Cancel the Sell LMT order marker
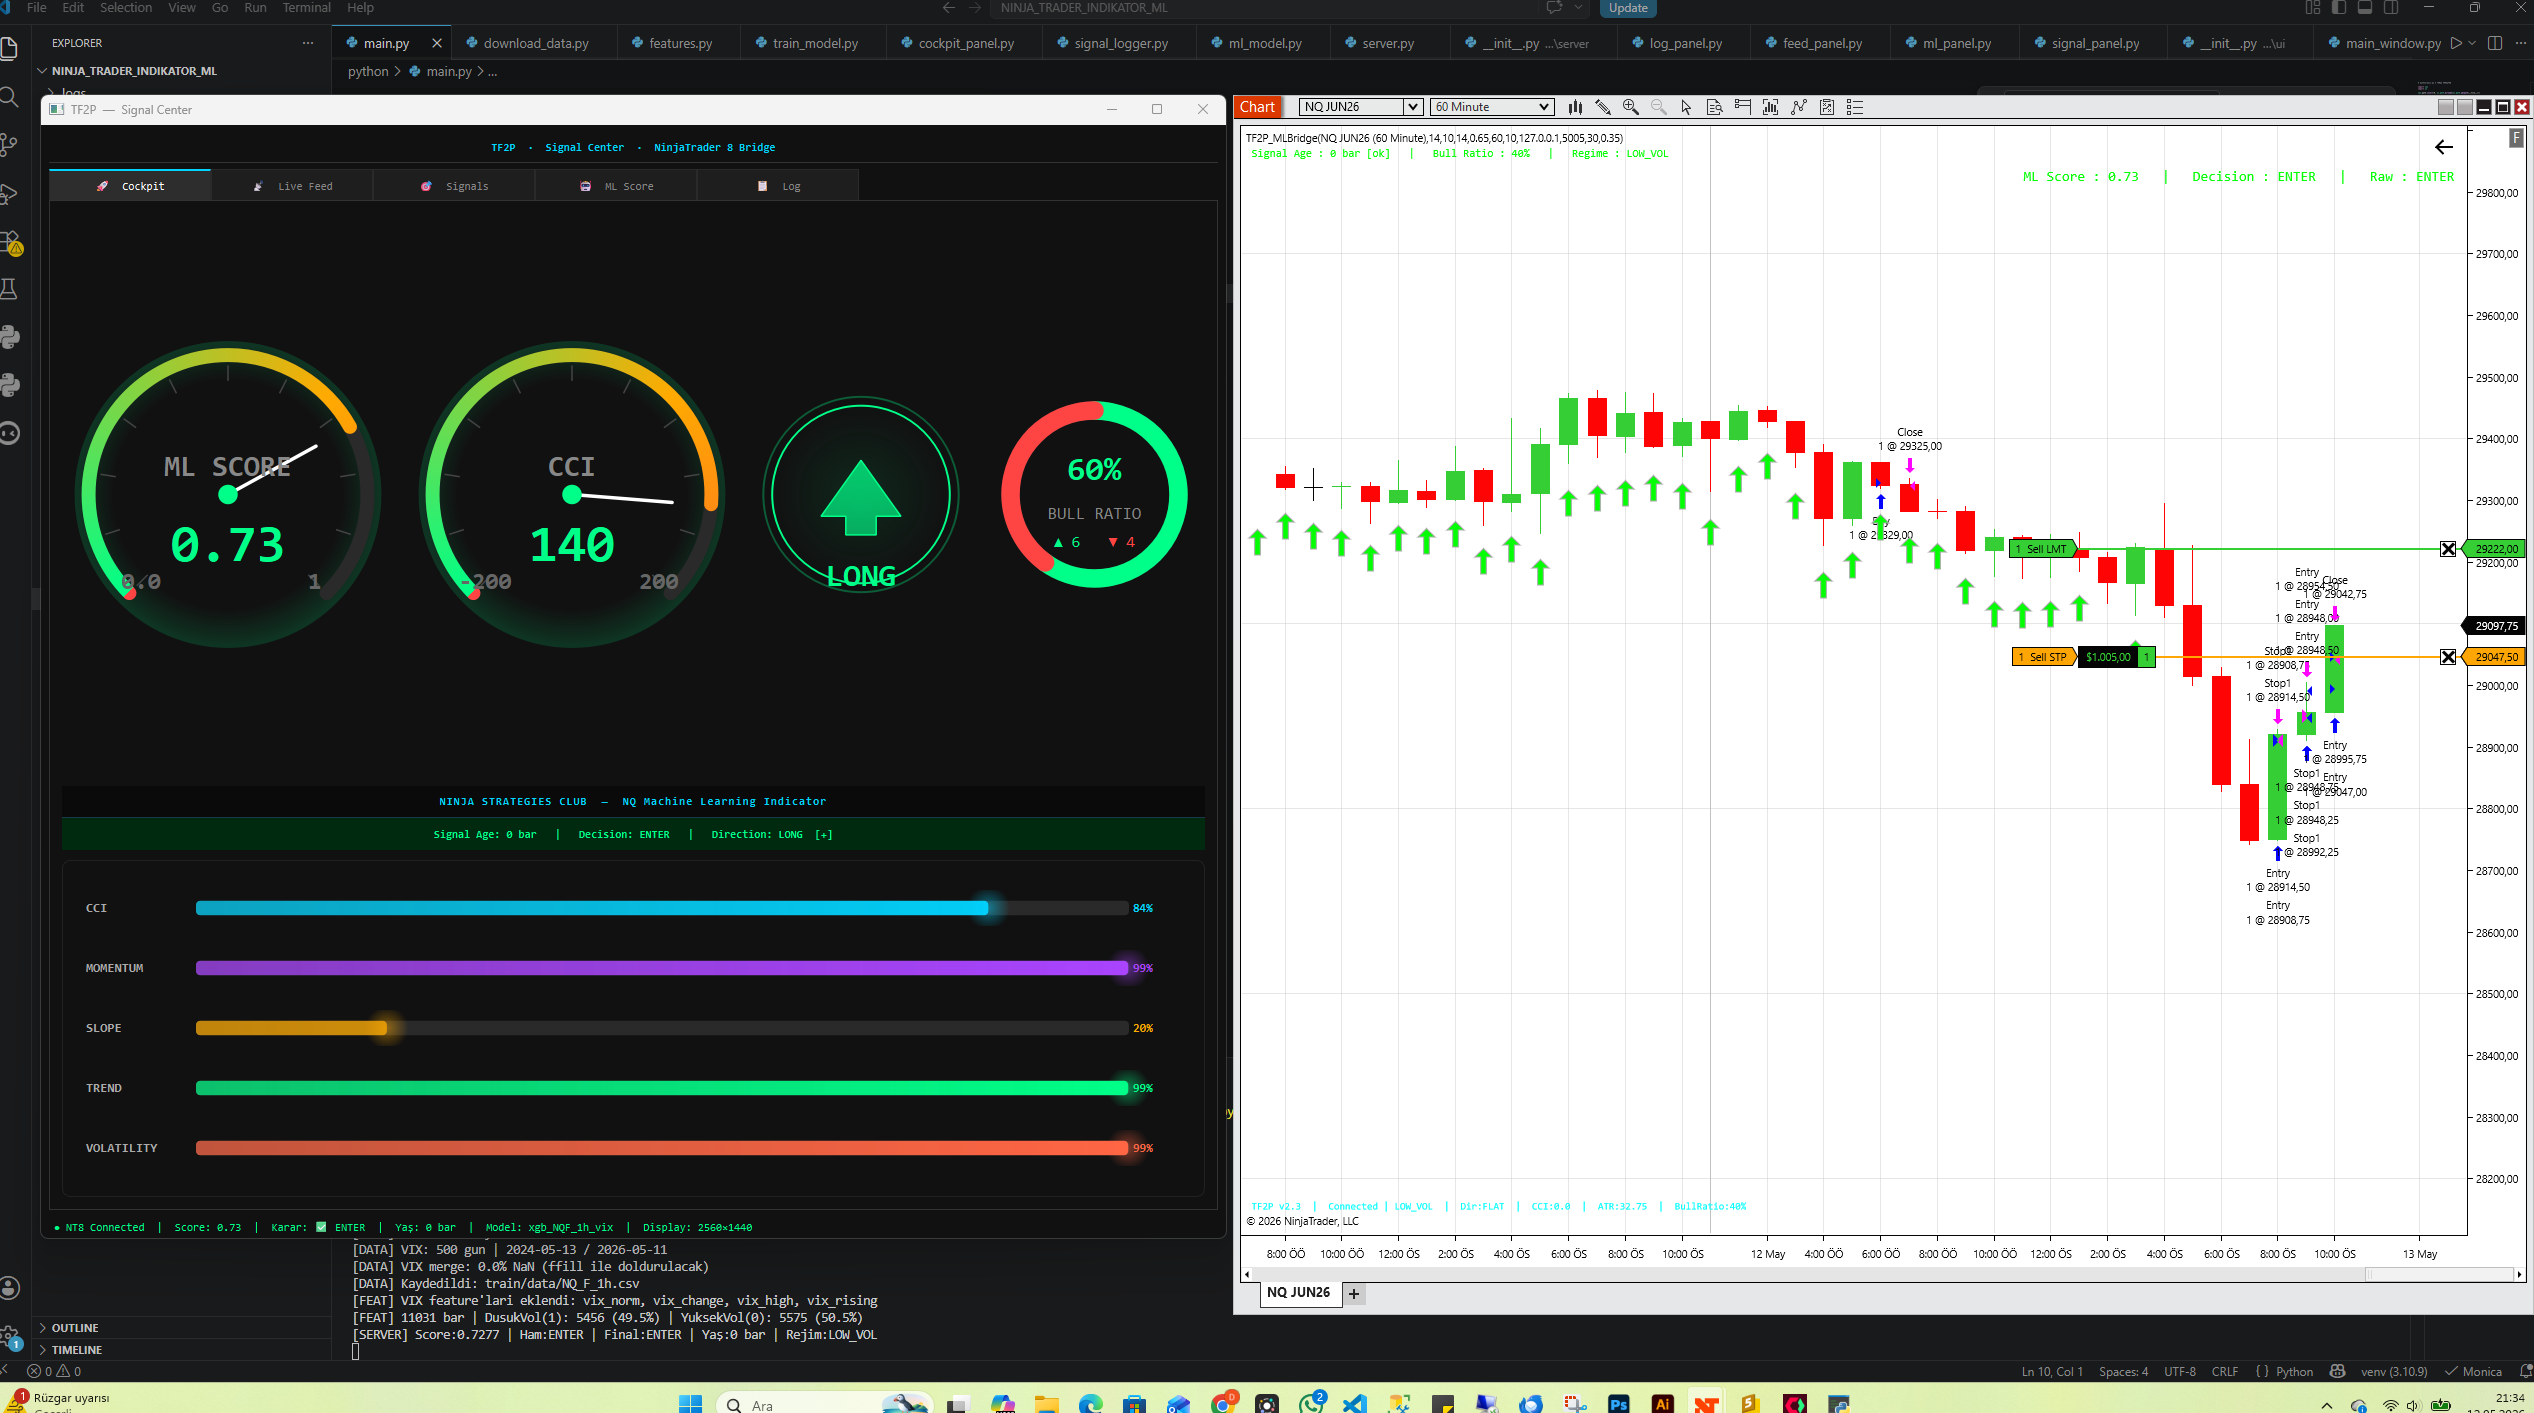 pyautogui.click(x=2448, y=549)
